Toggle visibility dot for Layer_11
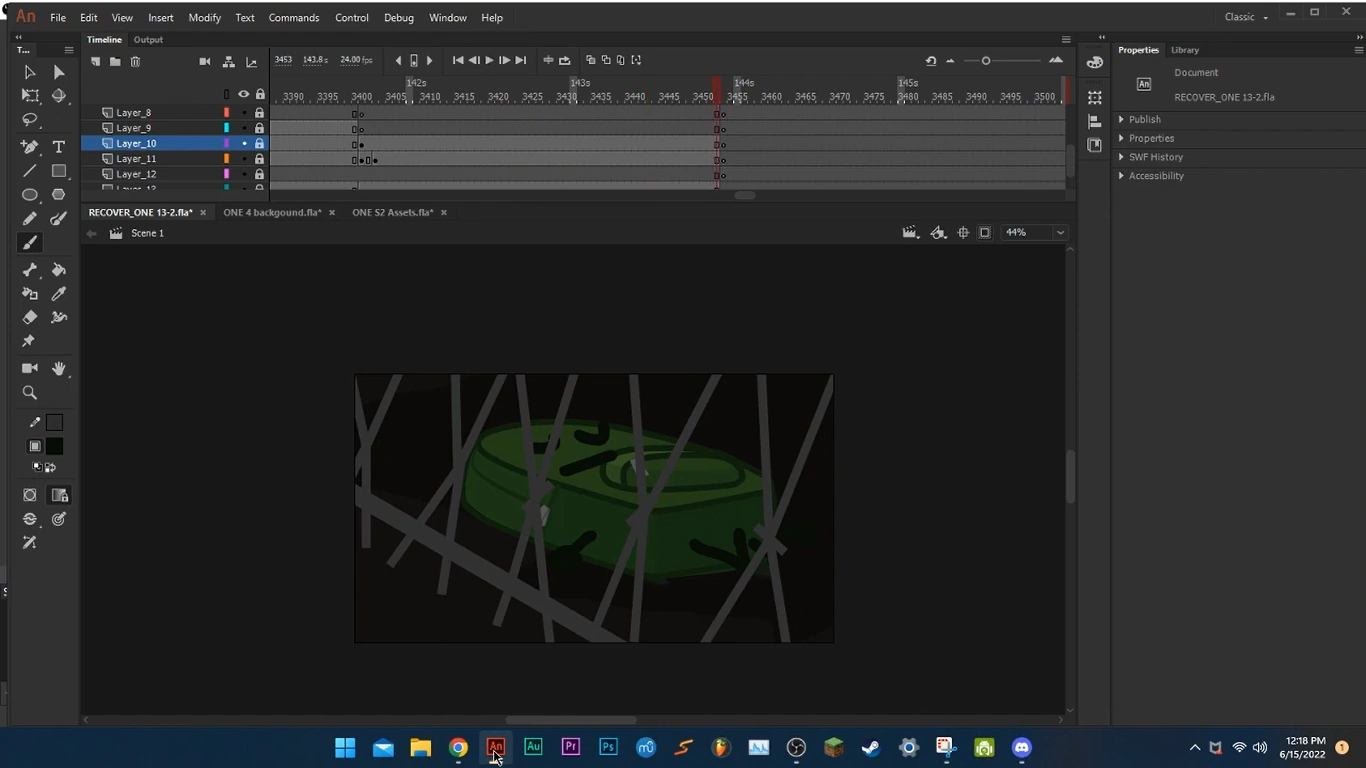Image resolution: width=1366 pixels, height=768 pixels. pyautogui.click(x=244, y=159)
